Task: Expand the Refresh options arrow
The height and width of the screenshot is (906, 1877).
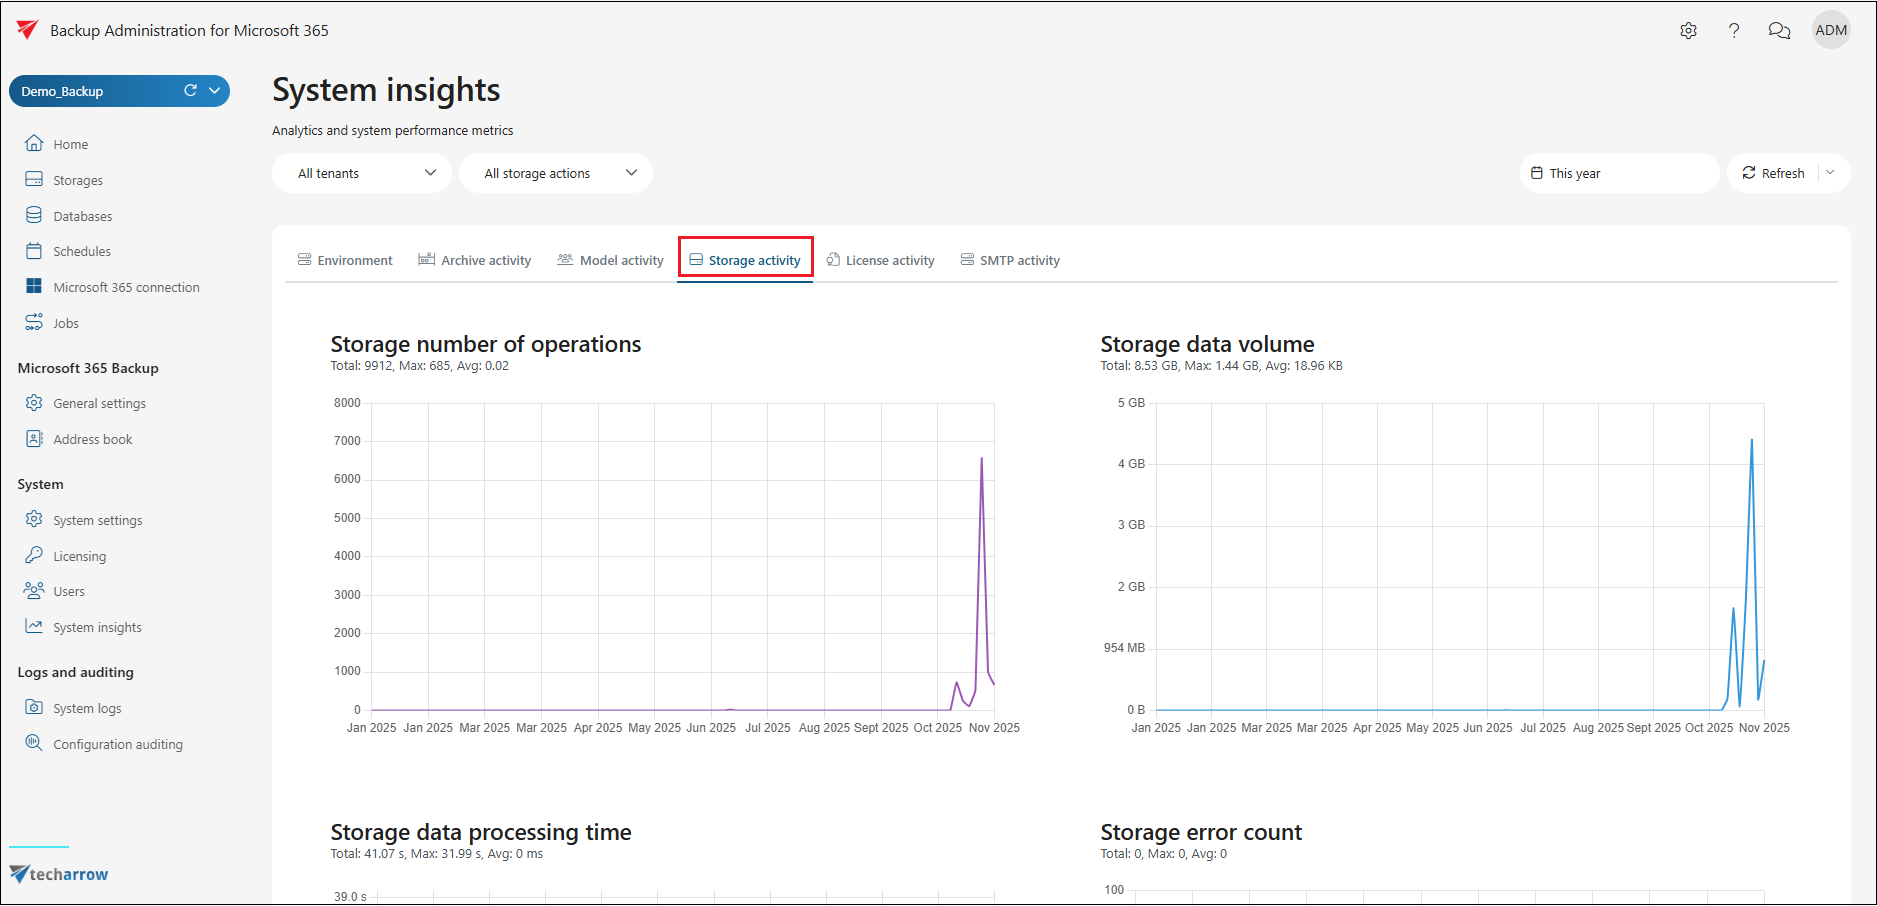Action: (1830, 173)
